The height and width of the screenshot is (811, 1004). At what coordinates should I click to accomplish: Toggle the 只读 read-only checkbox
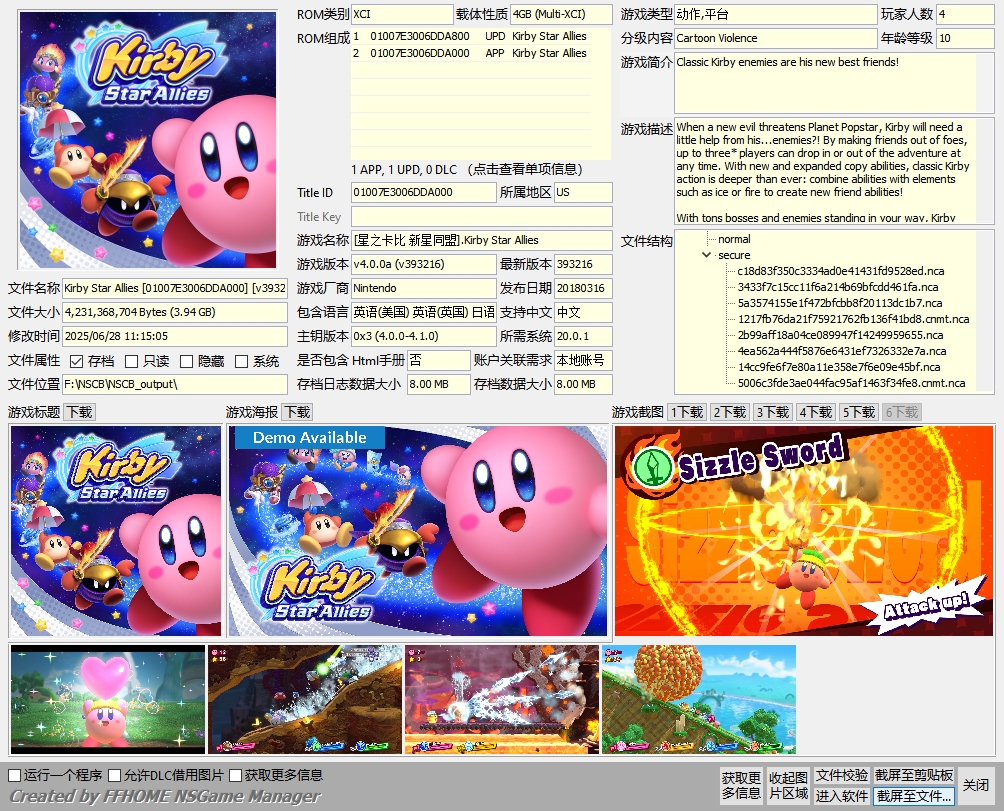click(x=131, y=362)
